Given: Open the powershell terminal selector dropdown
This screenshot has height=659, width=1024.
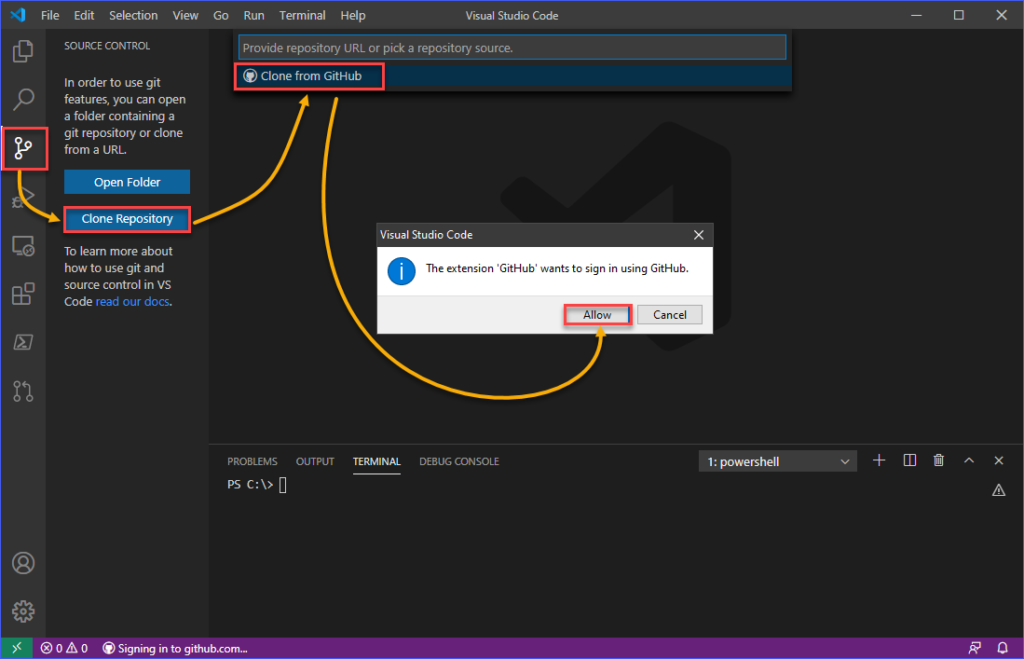Looking at the screenshot, I should tap(778, 461).
